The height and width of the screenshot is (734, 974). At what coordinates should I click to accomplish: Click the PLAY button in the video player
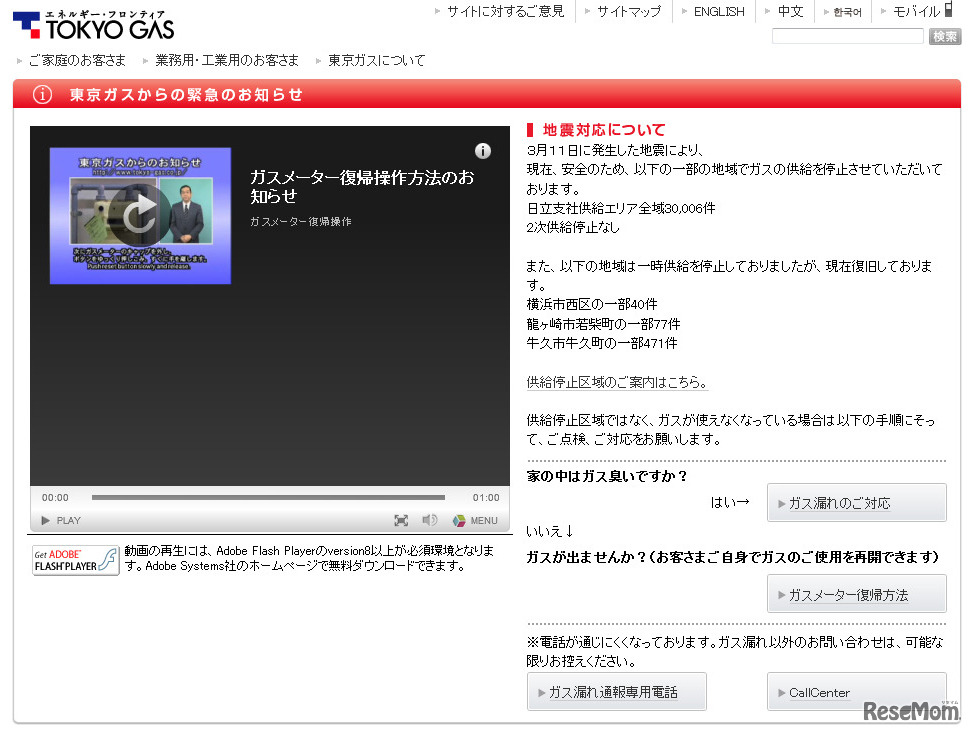click(x=61, y=520)
